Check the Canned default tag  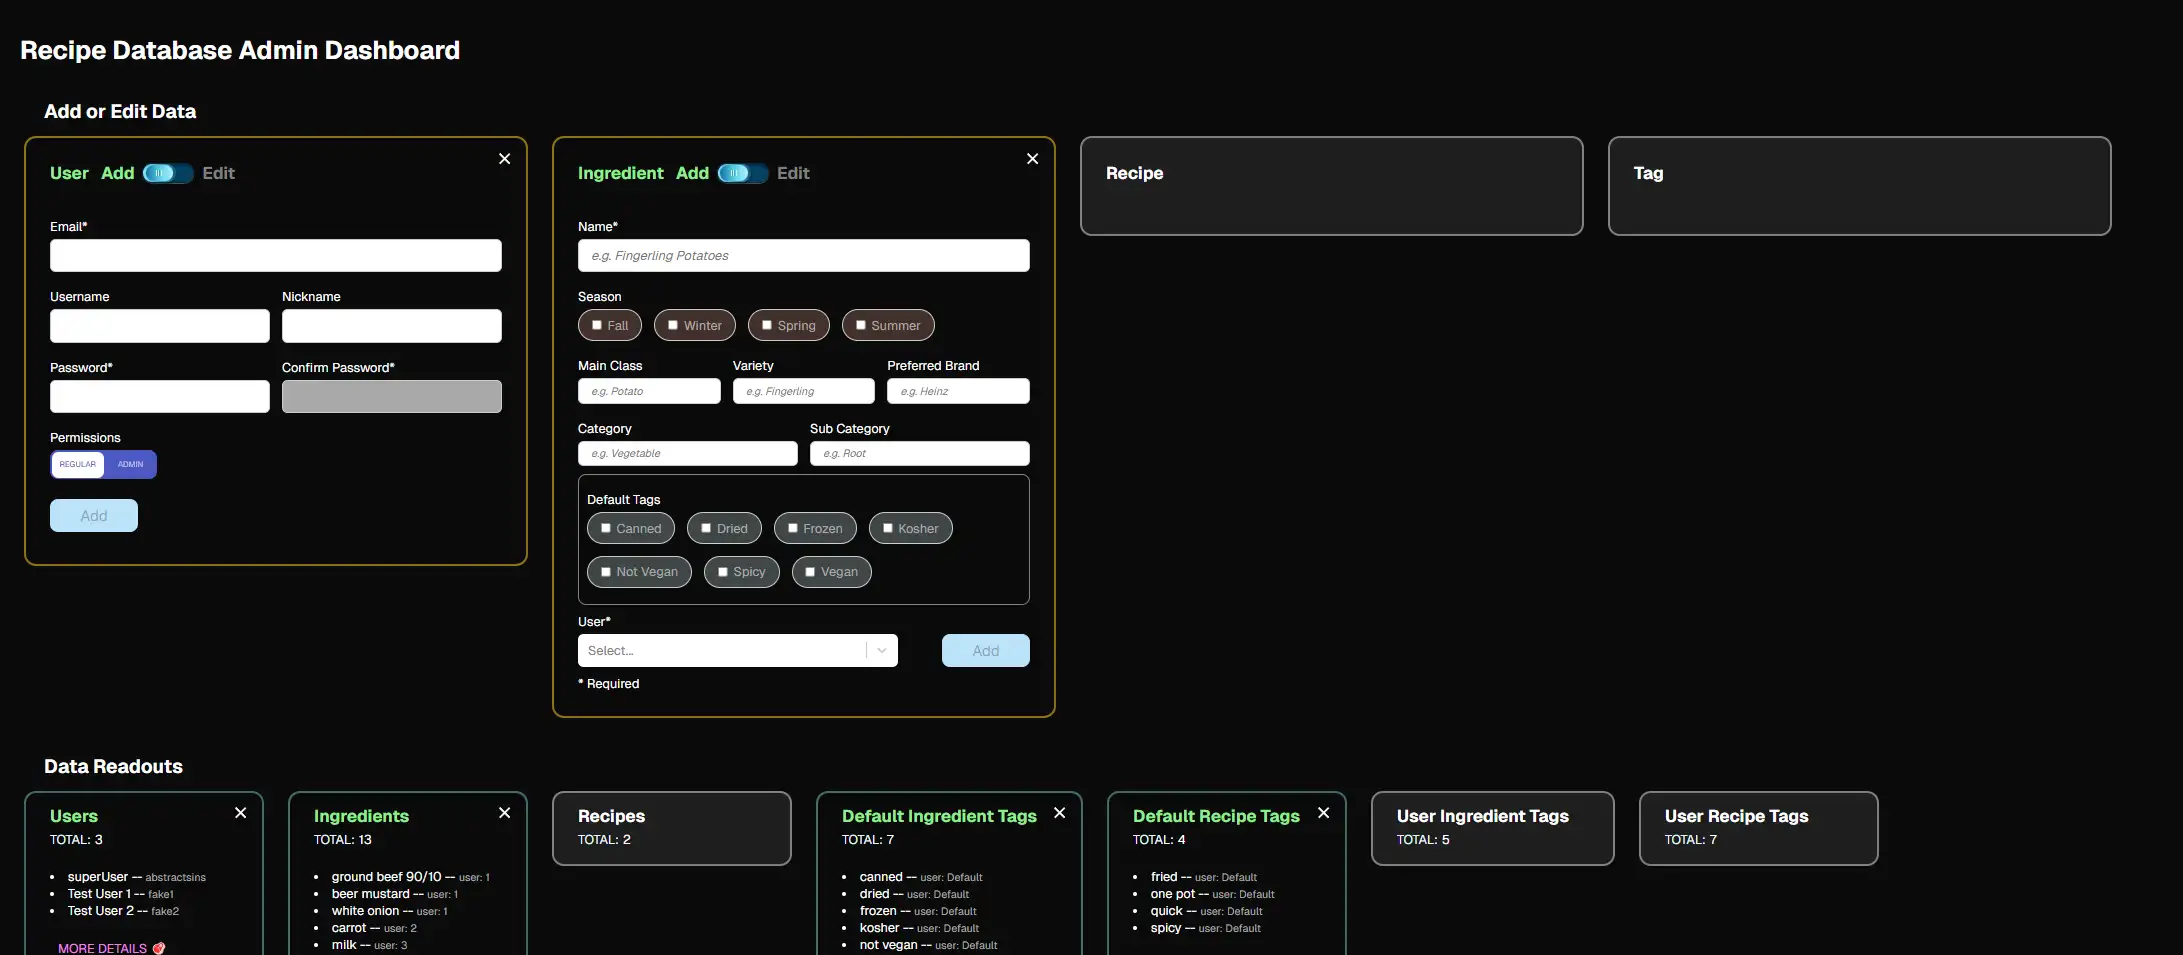(x=606, y=528)
